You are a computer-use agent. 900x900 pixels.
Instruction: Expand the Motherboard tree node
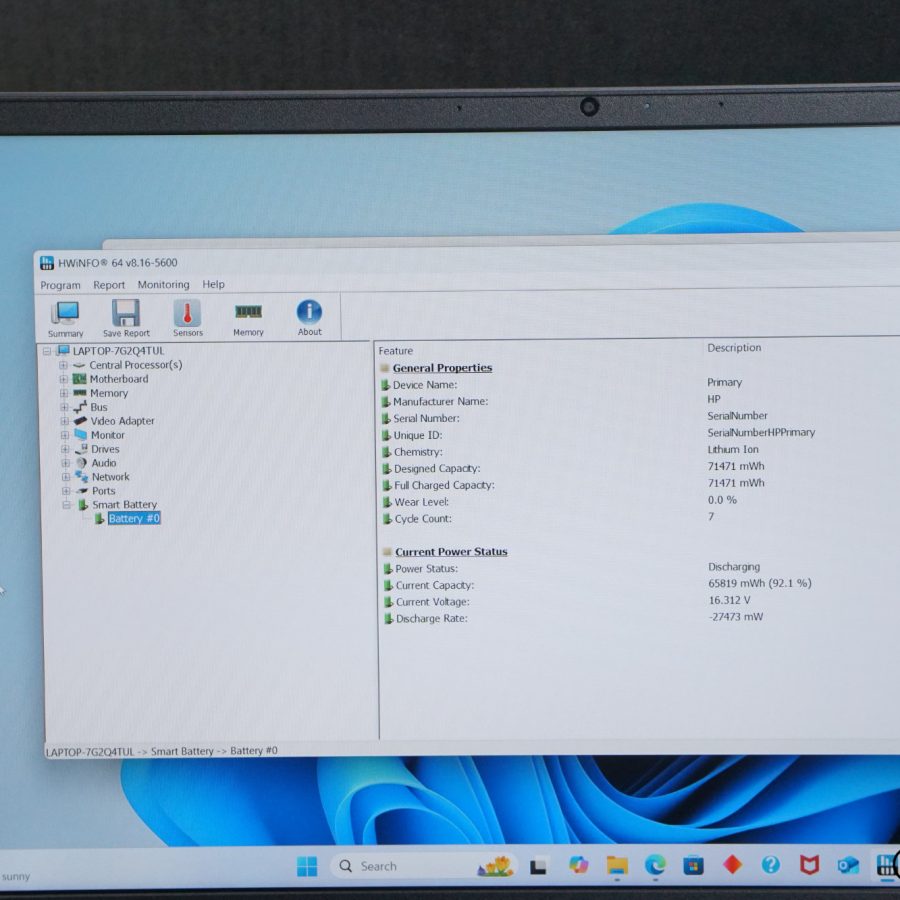[64, 379]
